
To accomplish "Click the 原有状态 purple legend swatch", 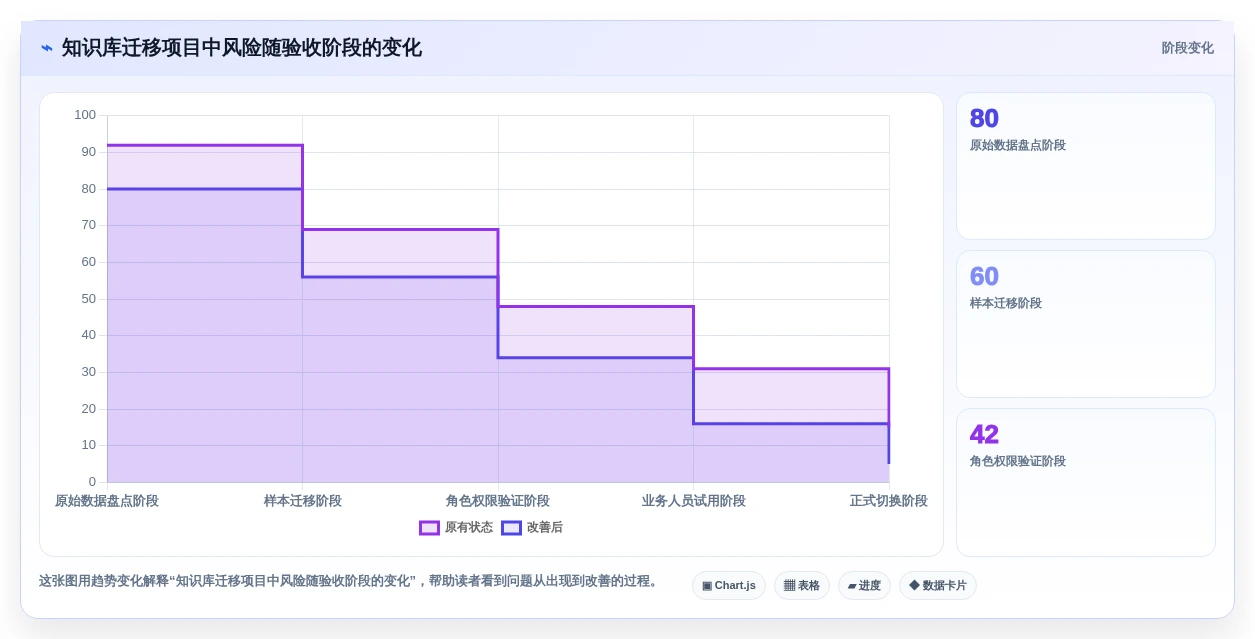I will 429,528.
